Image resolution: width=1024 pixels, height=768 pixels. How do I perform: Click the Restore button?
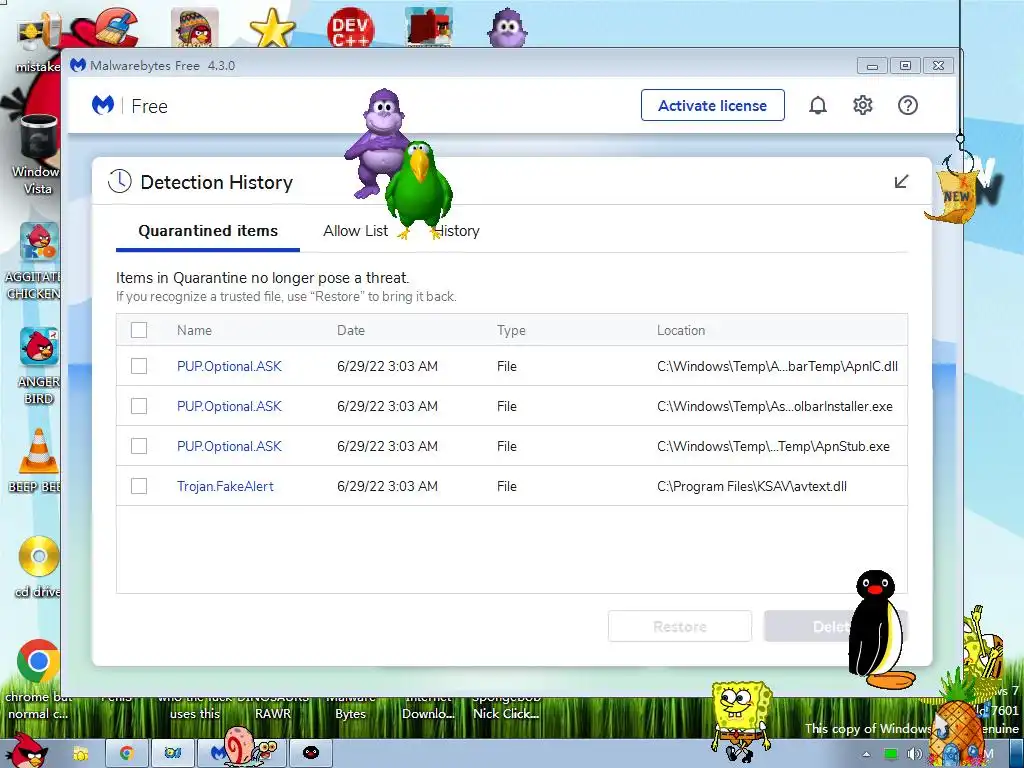(x=680, y=626)
